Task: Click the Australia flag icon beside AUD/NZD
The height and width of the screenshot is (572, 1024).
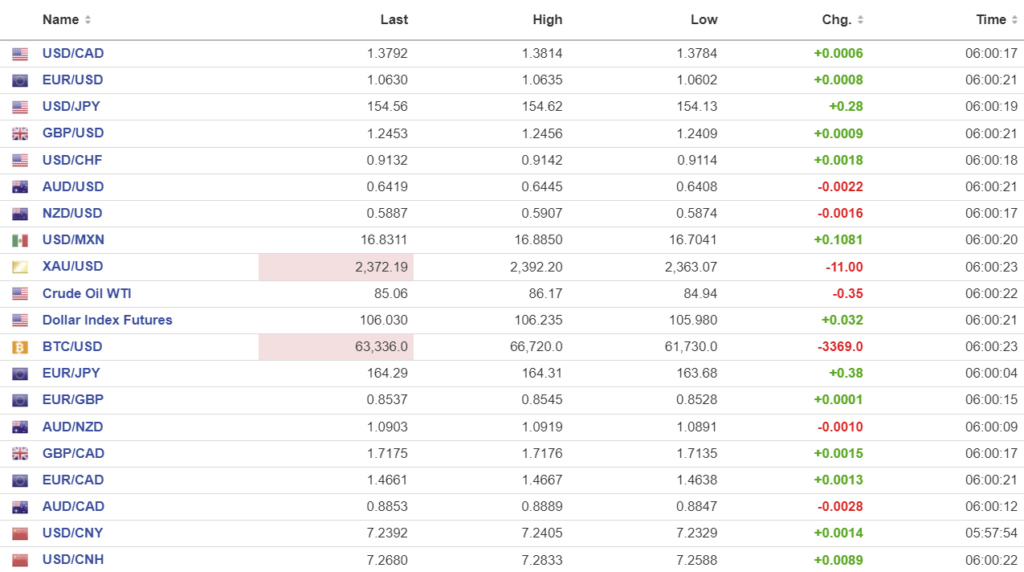Action: point(20,427)
